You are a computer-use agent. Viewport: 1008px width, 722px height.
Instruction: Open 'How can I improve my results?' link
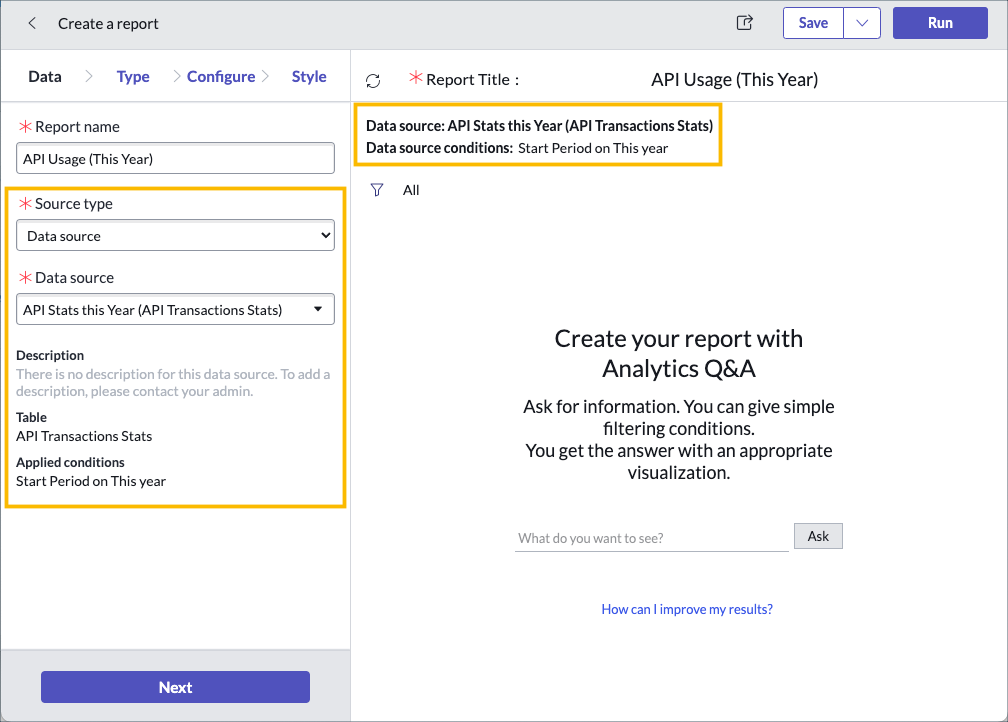[x=687, y=609]
